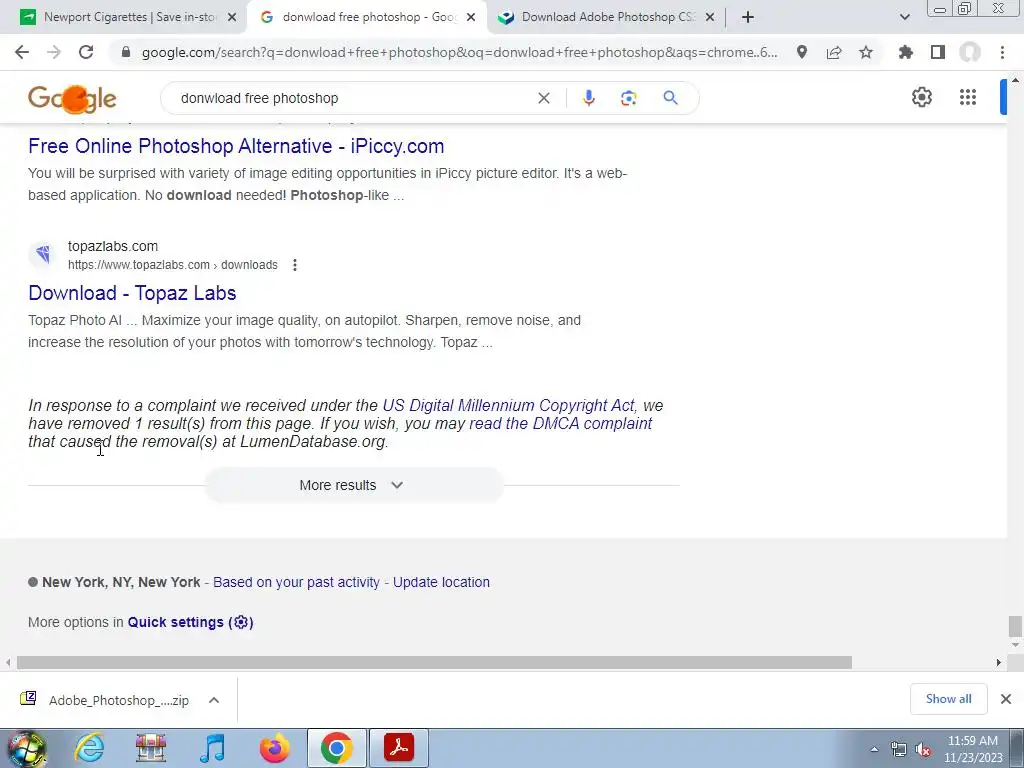1024x768 pixels.
Task: Open the Download - Topaz Labs result
Action: pos(132,293)
